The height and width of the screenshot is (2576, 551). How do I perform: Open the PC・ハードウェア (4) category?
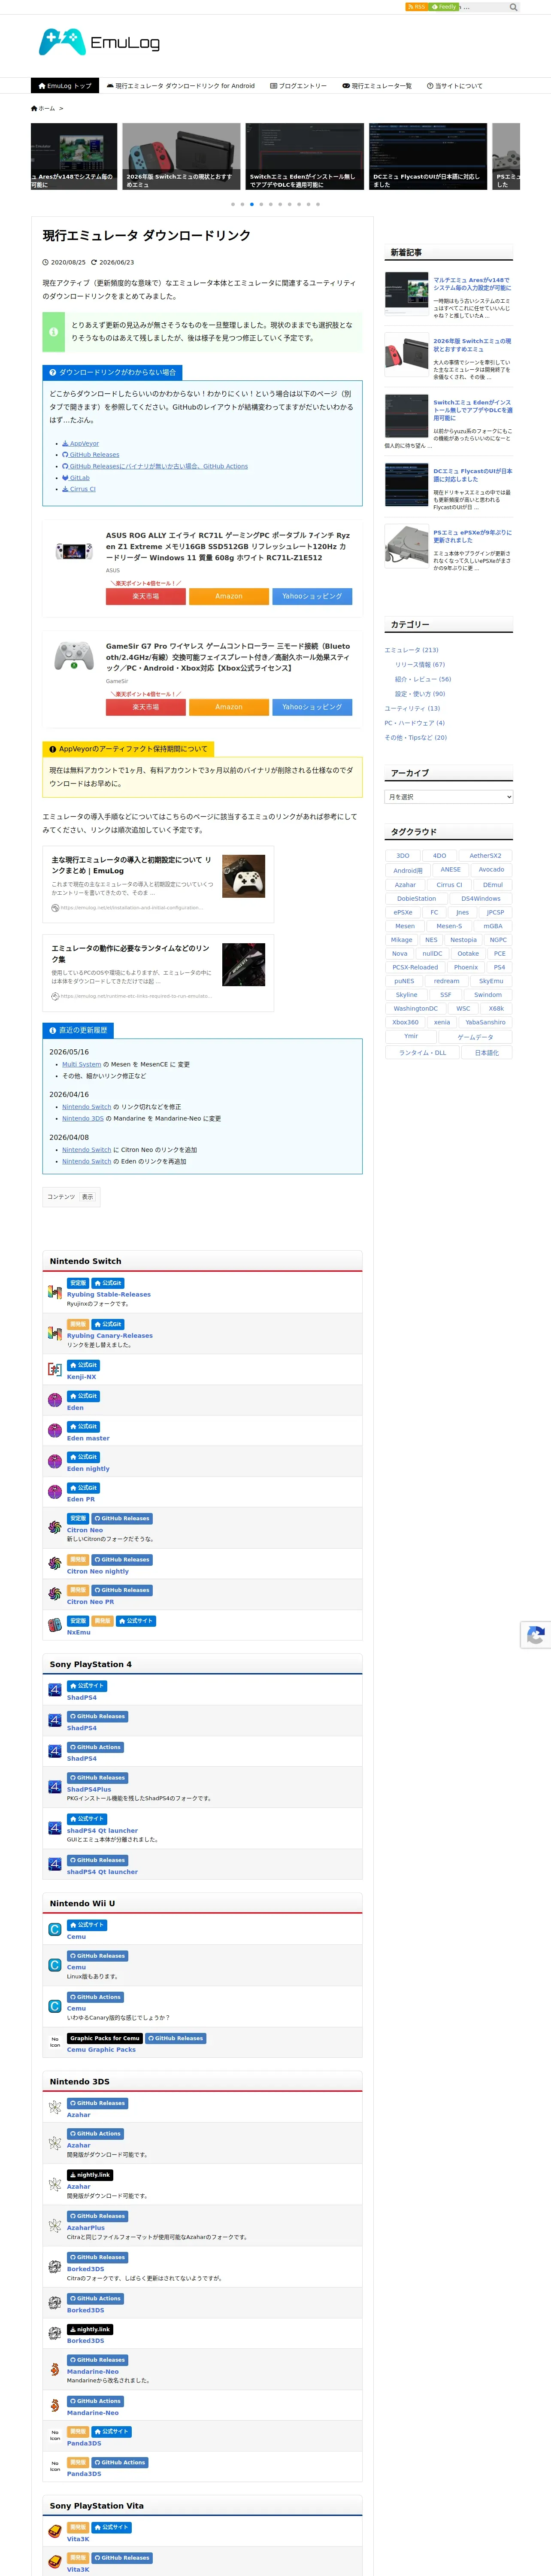[x=415, y=723]
